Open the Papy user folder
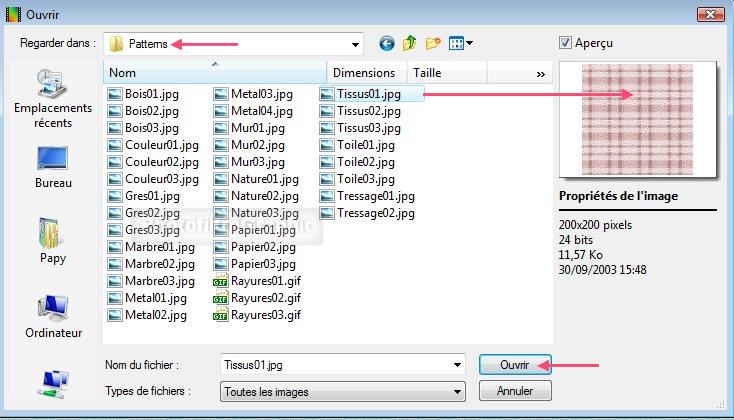Viewport: 734px width, 420px height. click(52, 242)
